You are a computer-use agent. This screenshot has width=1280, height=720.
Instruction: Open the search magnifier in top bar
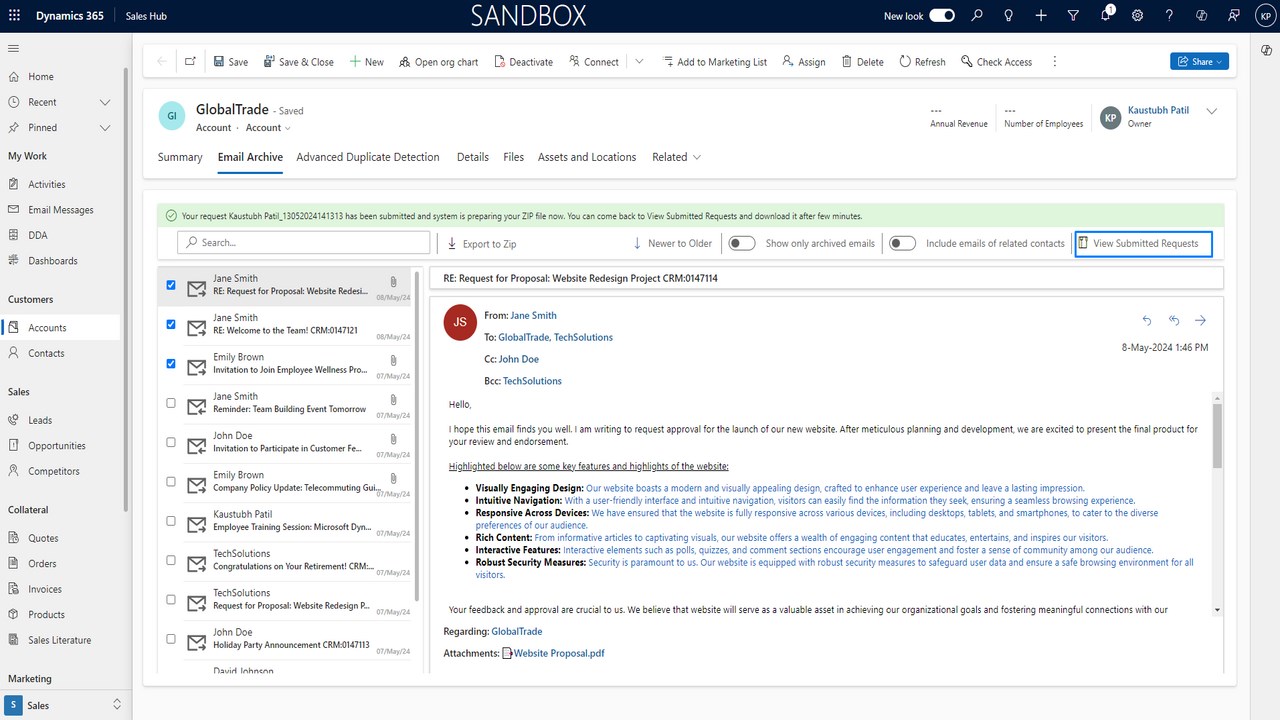click(x=977, y=16)
